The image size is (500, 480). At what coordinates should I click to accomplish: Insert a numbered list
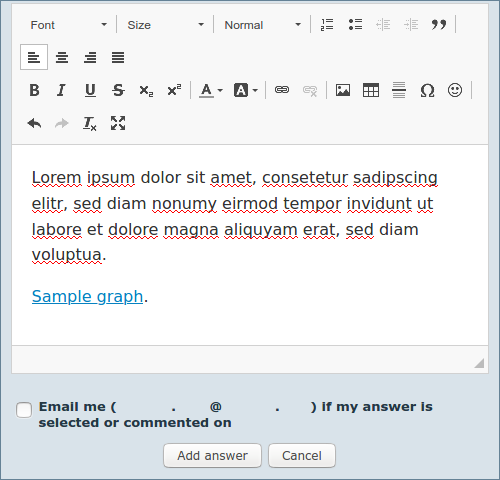tap(327, 25)
